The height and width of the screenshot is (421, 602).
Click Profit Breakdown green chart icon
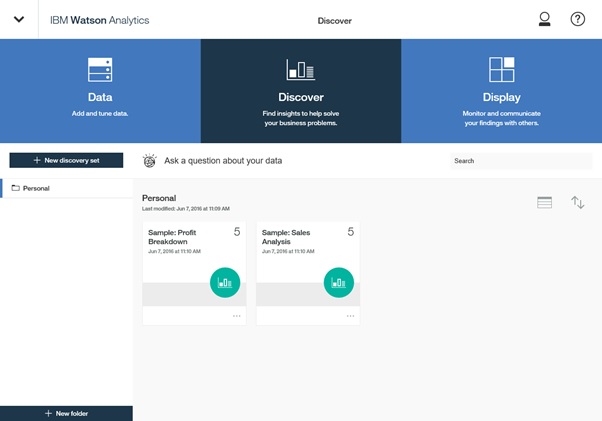point(225,283)
